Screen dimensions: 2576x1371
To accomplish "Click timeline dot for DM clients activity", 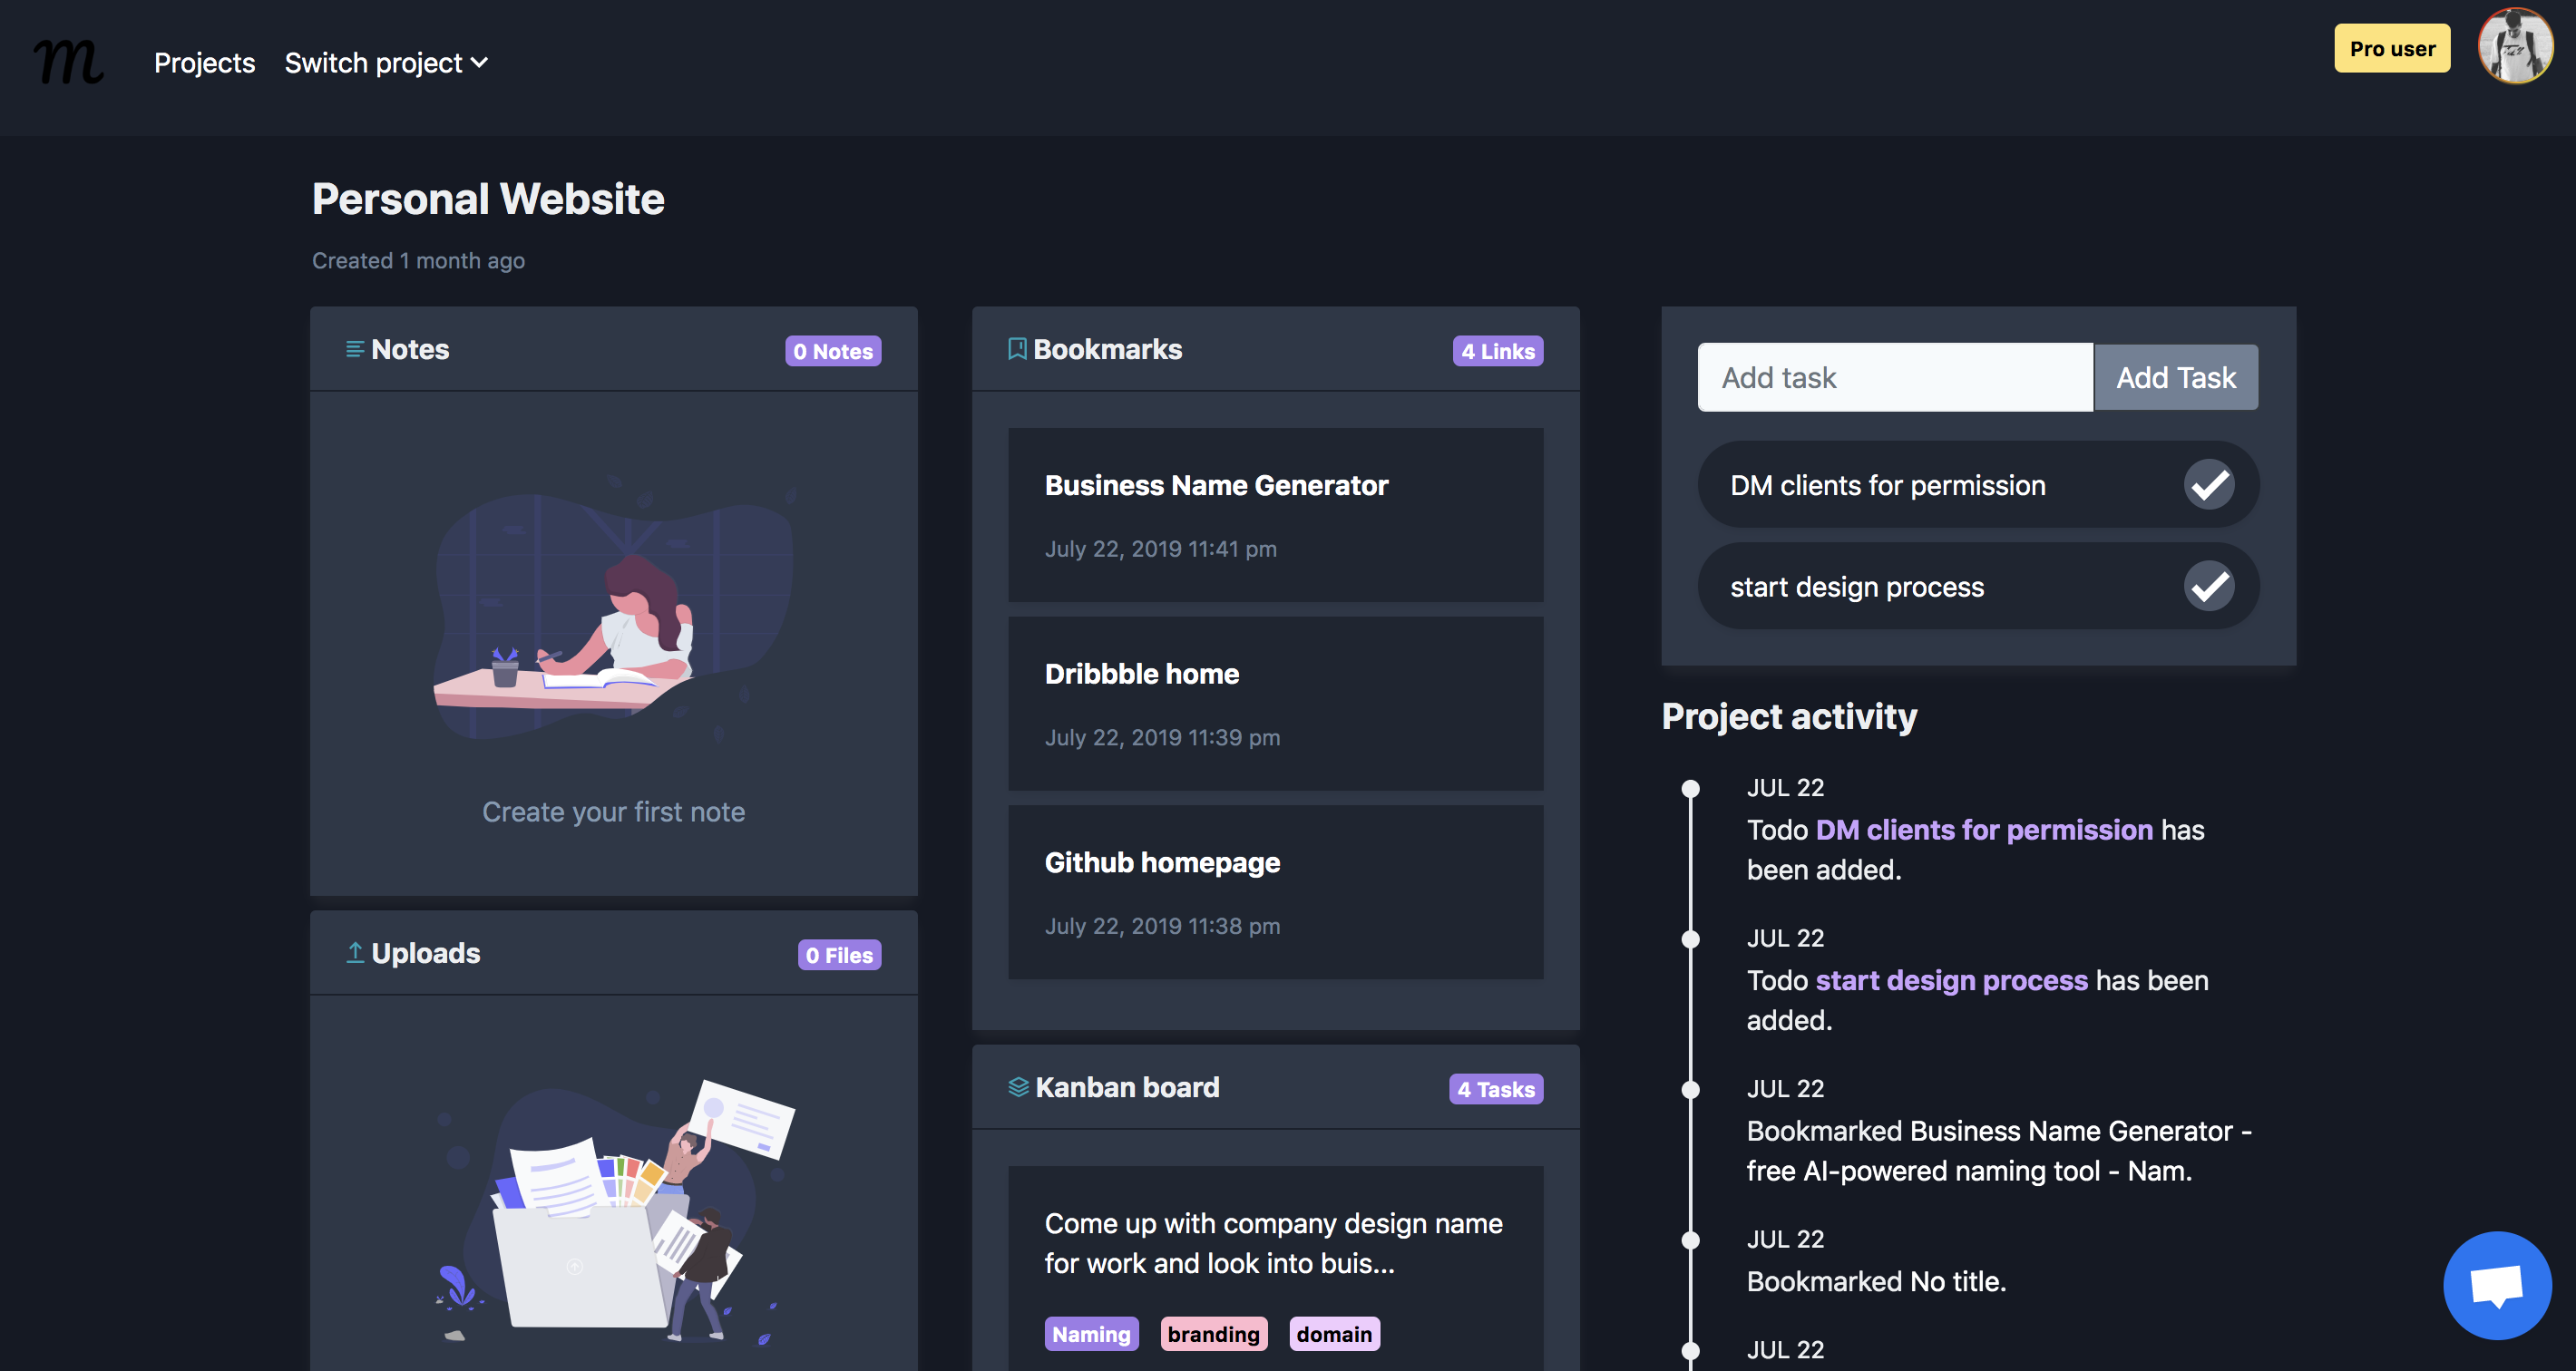I will pos(1690,789).
